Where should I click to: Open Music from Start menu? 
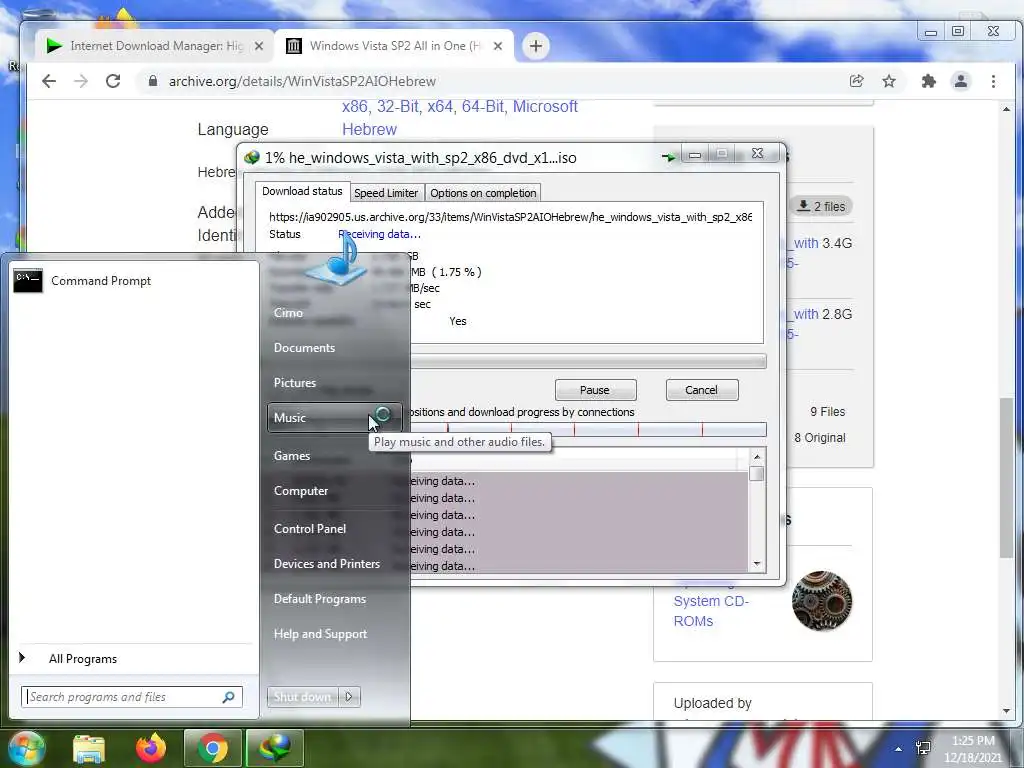pyautogui.click(x=334, y=417)
